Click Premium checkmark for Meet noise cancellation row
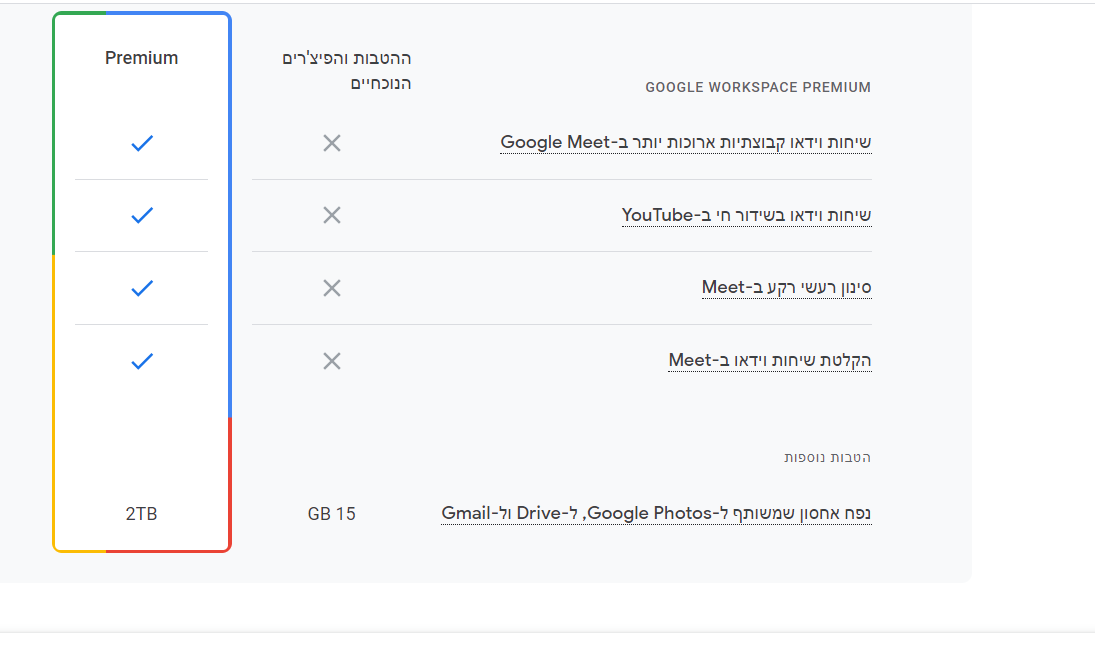This screenshot has height=648, width=1095. click(142, 288)
